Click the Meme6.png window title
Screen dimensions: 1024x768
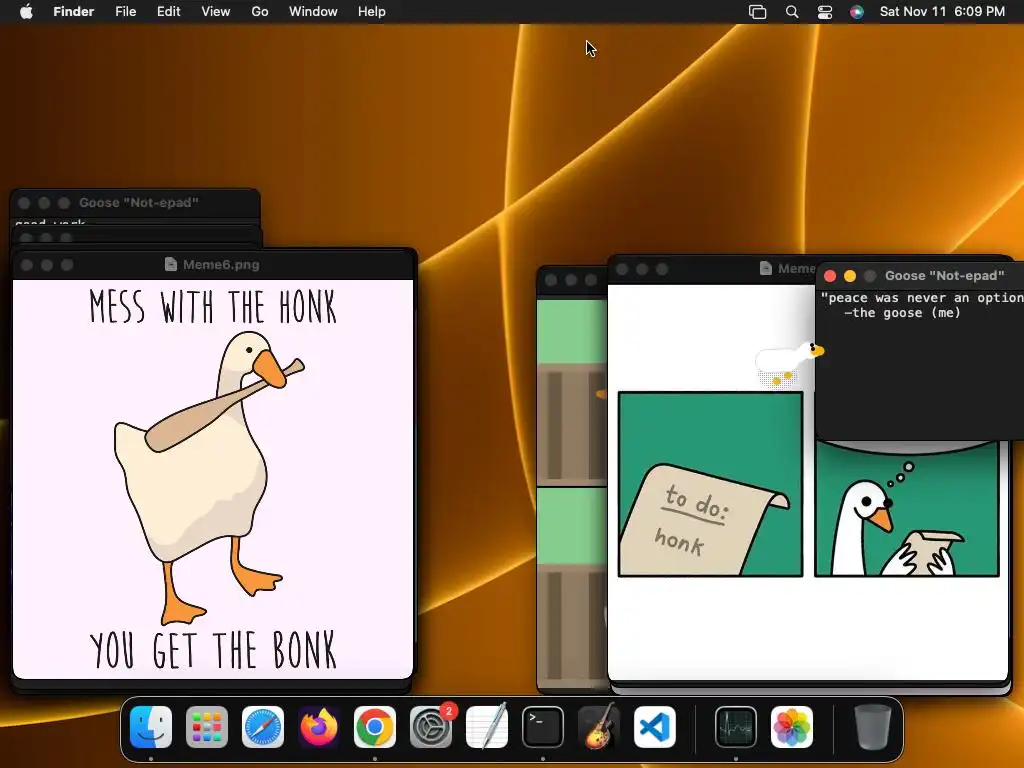(x=221, y=264)
